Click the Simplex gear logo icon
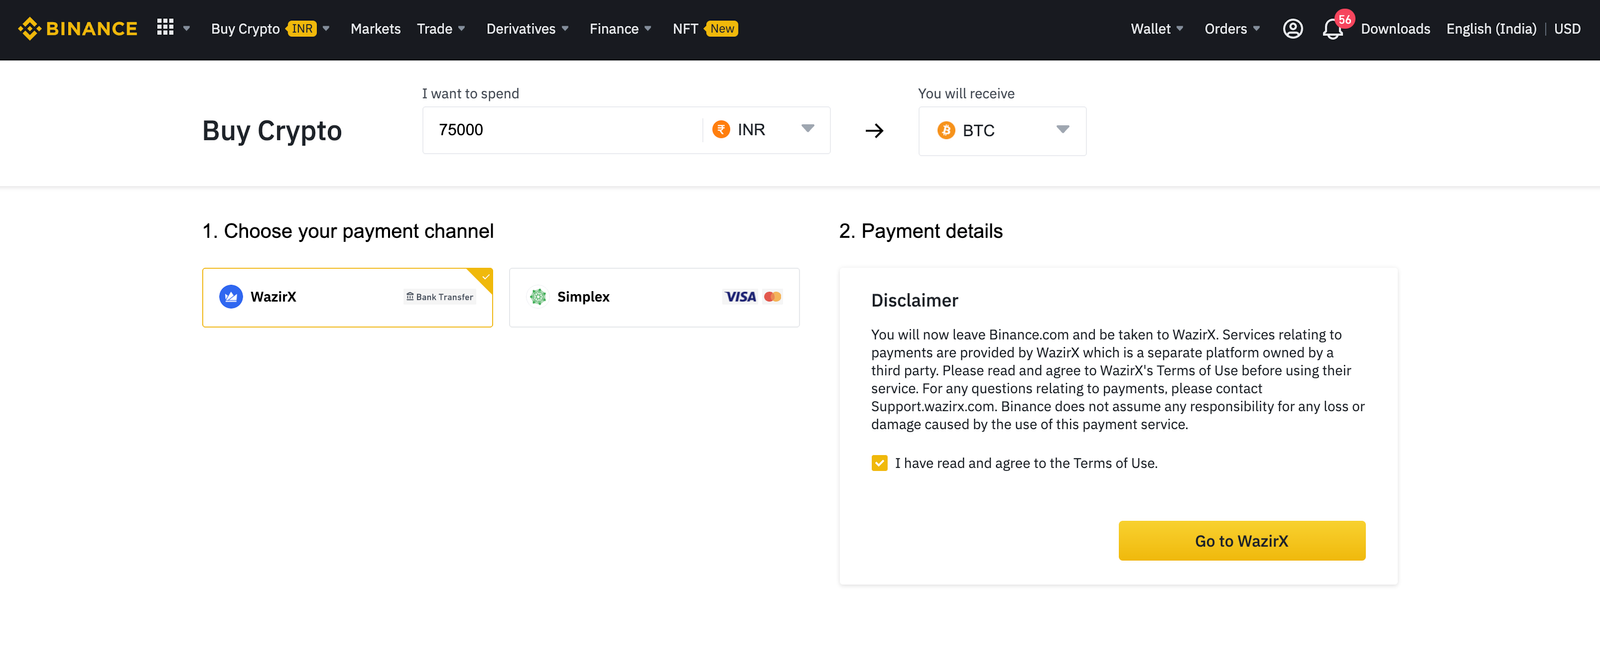The image size is (1600, 667). pos(538,297)
